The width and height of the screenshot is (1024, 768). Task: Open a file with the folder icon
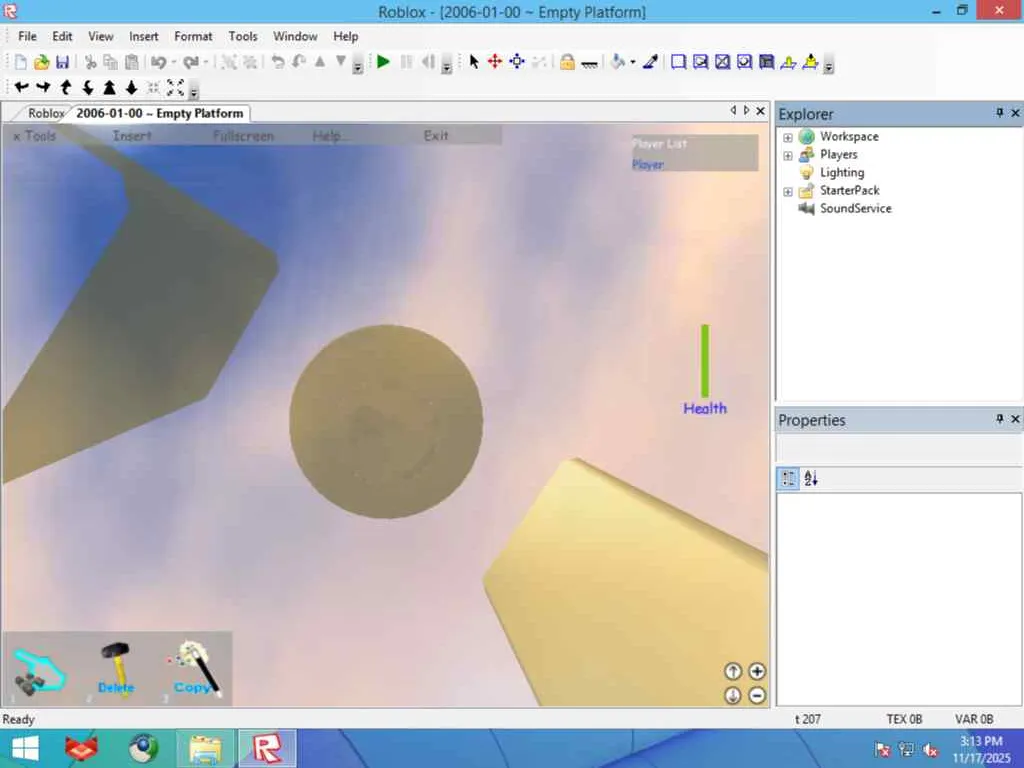click(x=42, y=62)
